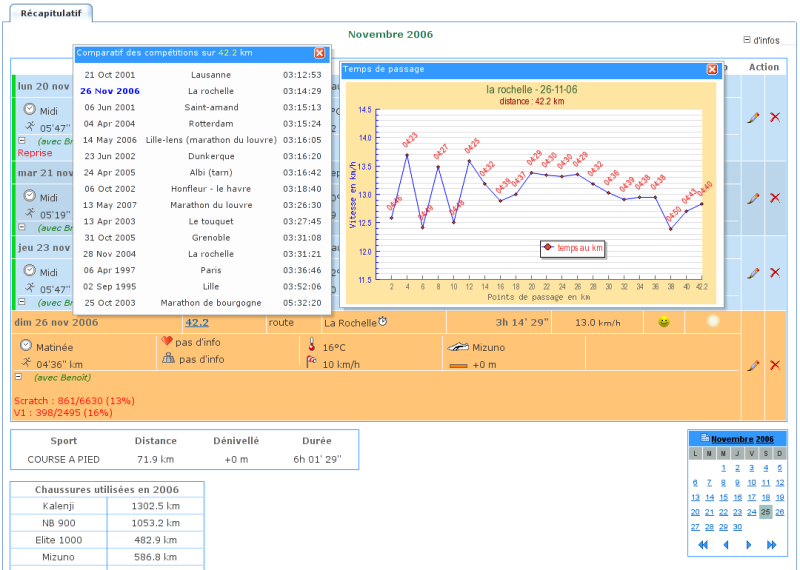
Task: Select the 21 Oct 2001 Lausanne row
Action: [x=203, y=75]
